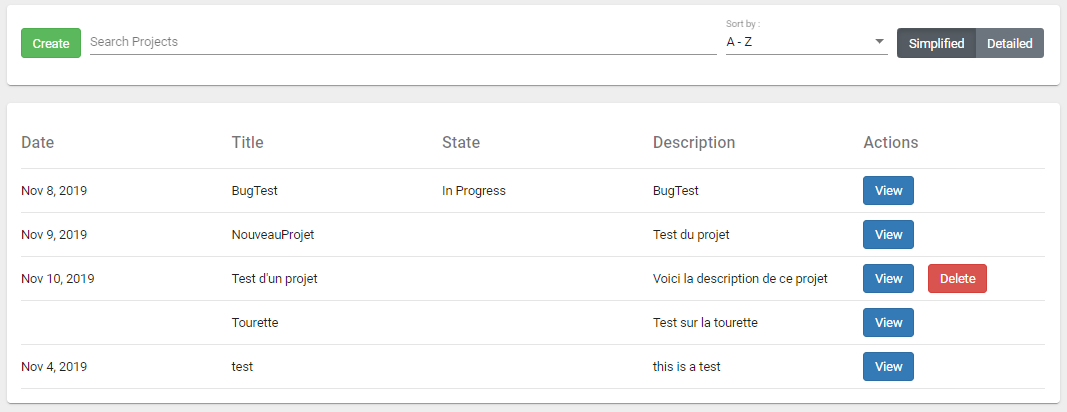View the NouveauProjet project
The height and width of the screenshot is (412, 1067).
pos(888,234)
